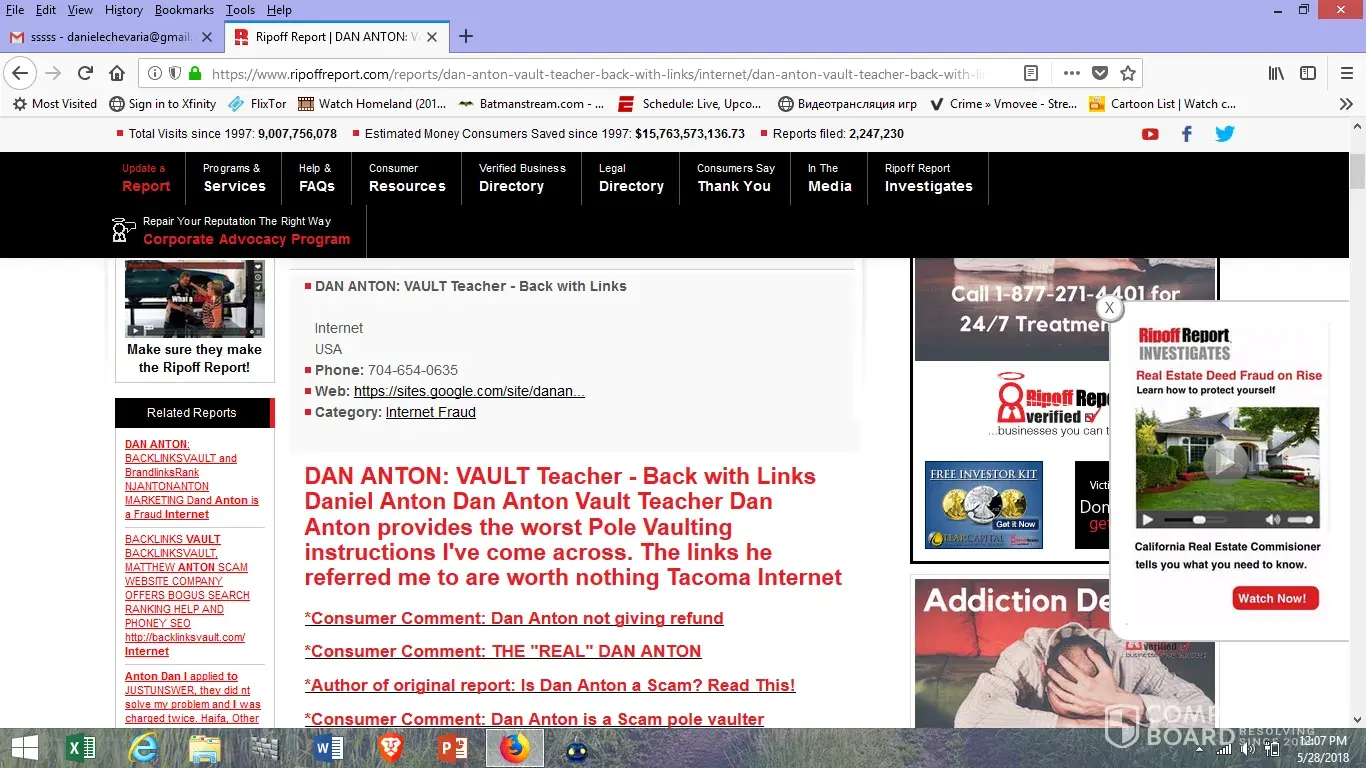Open Ripoff Report YouTube channel icon

[x=1150, y=134]
